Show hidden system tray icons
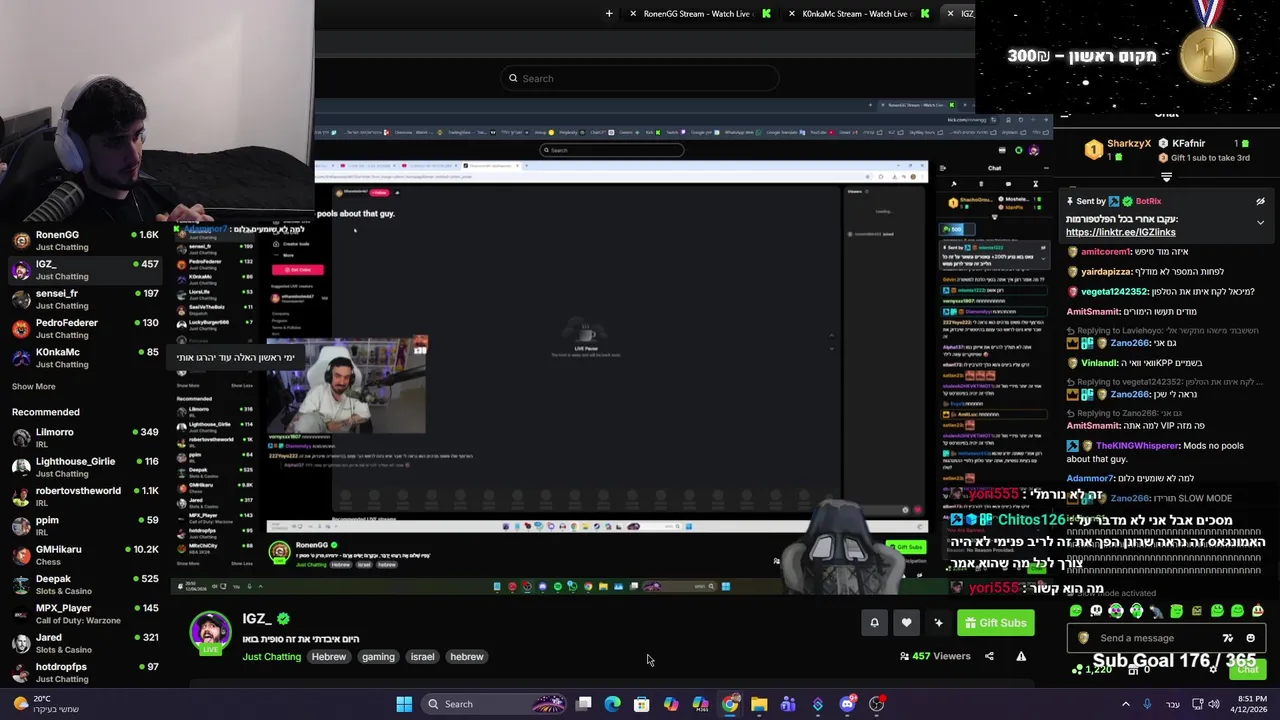 tap(1125, 704)
